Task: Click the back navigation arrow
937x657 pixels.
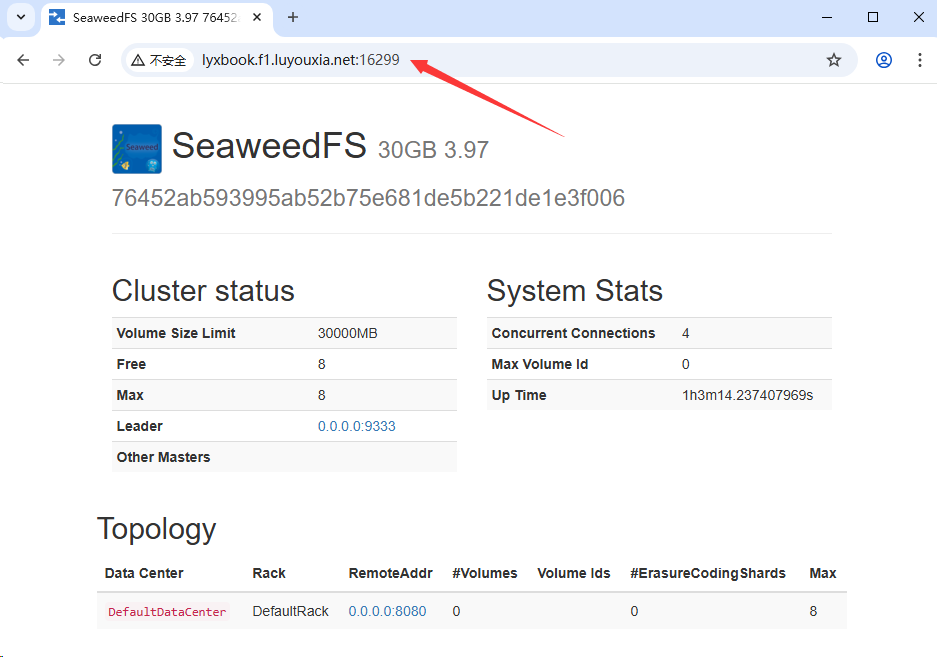Action: click(x=23, y=60)
